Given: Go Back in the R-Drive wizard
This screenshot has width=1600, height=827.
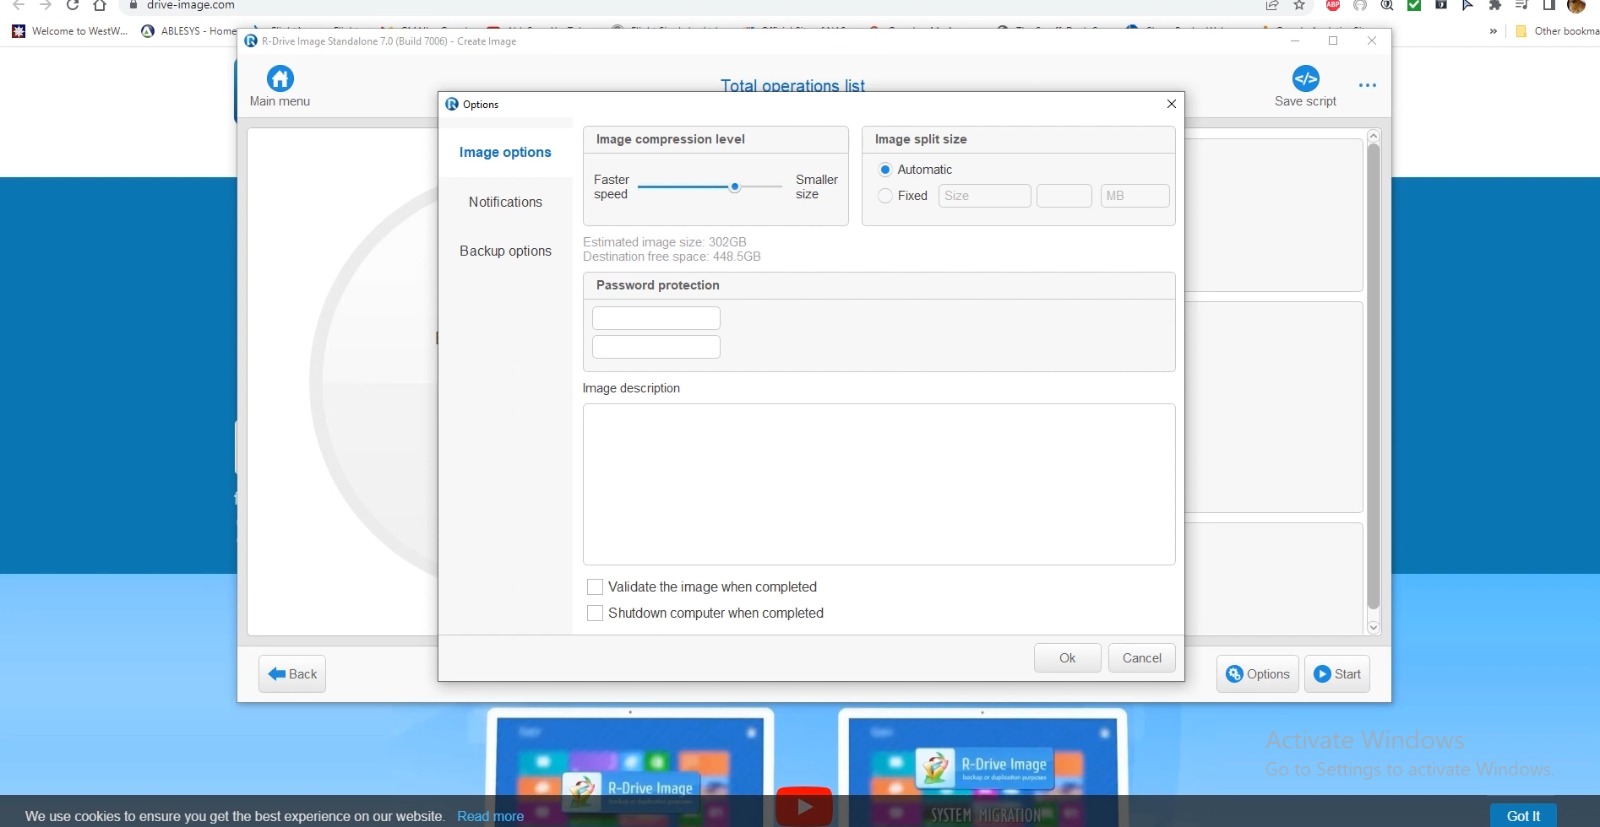Looking at the screenshot, I should pos(292,674).
